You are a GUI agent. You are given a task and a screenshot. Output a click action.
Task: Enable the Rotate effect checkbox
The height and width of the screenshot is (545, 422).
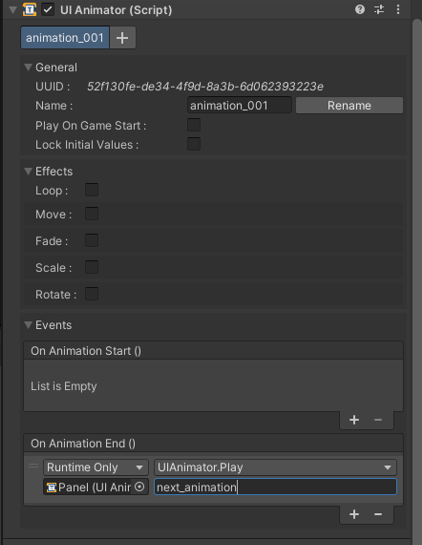92,294
